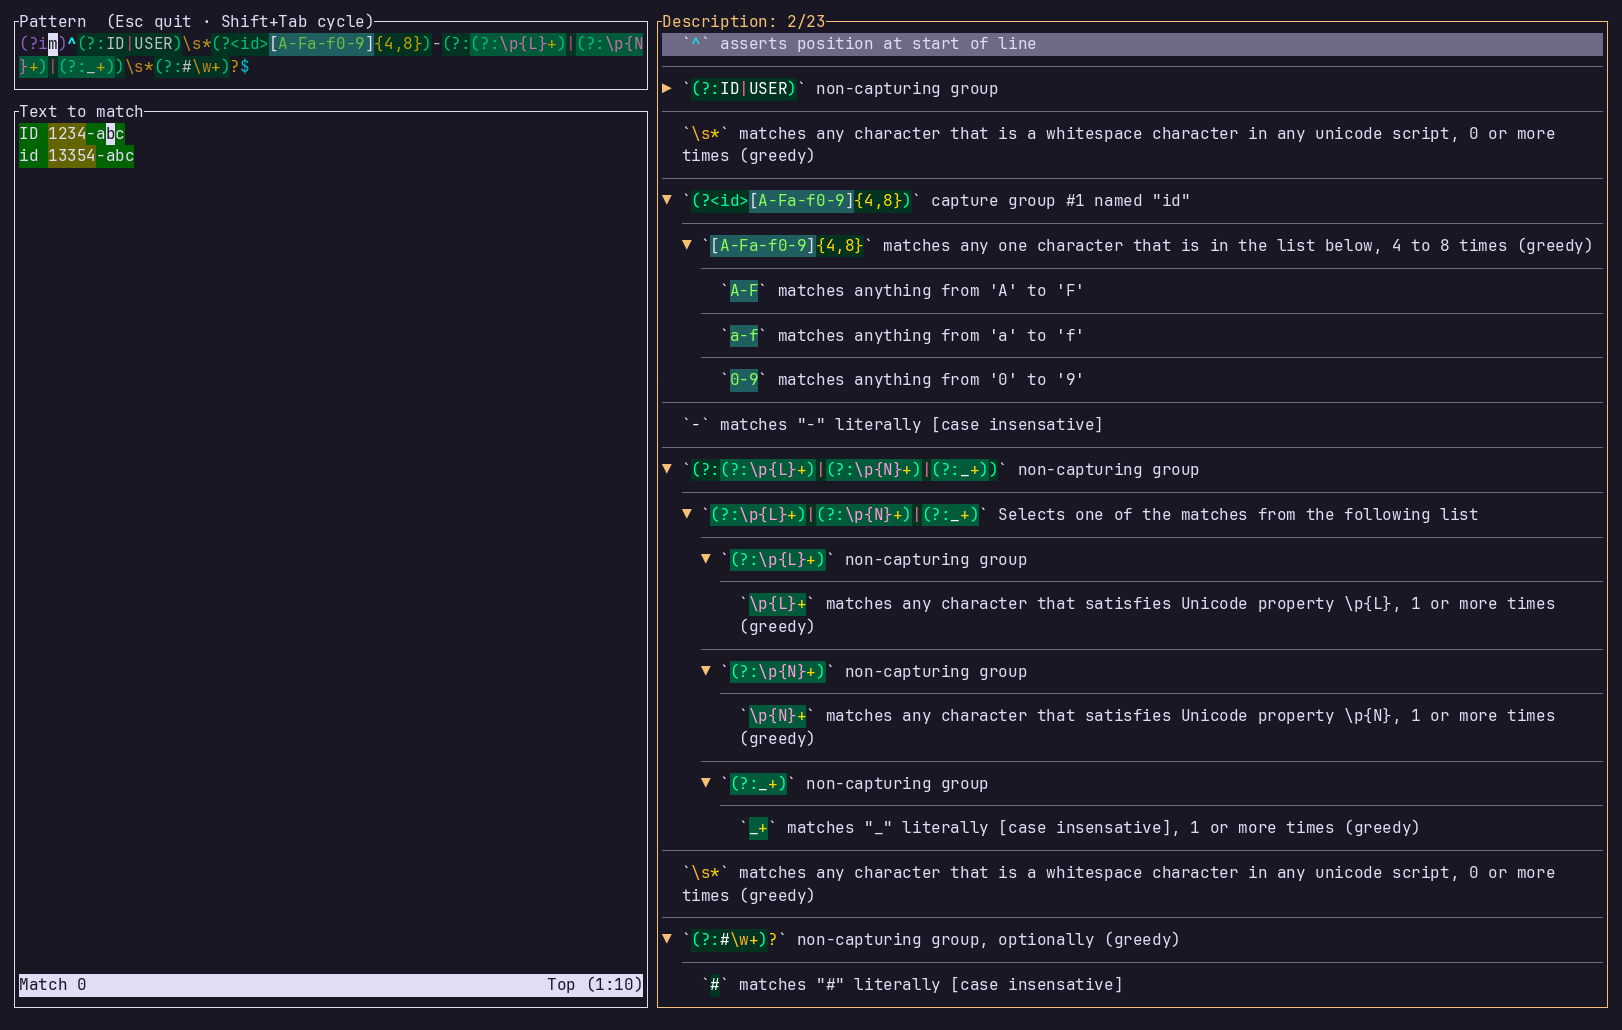
Task: Click the "Text to match" panel title
Action: coord(81,112)
